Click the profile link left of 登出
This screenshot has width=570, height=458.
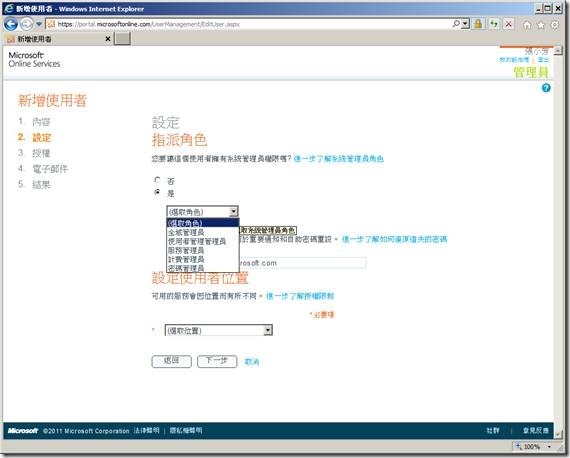coord(514,60)
